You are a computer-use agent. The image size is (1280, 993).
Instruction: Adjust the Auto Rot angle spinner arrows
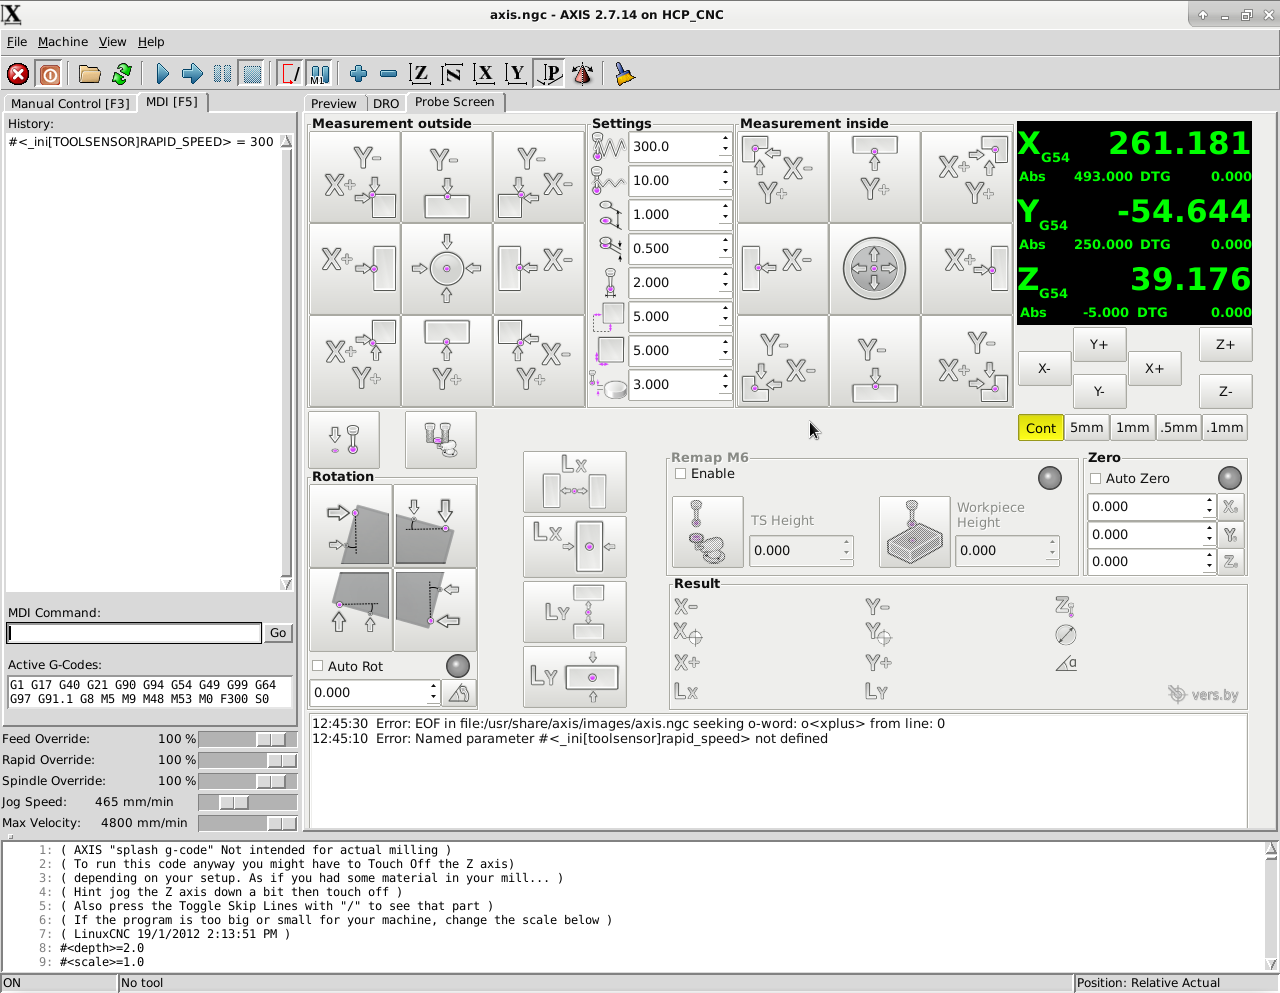pos(433,693)
